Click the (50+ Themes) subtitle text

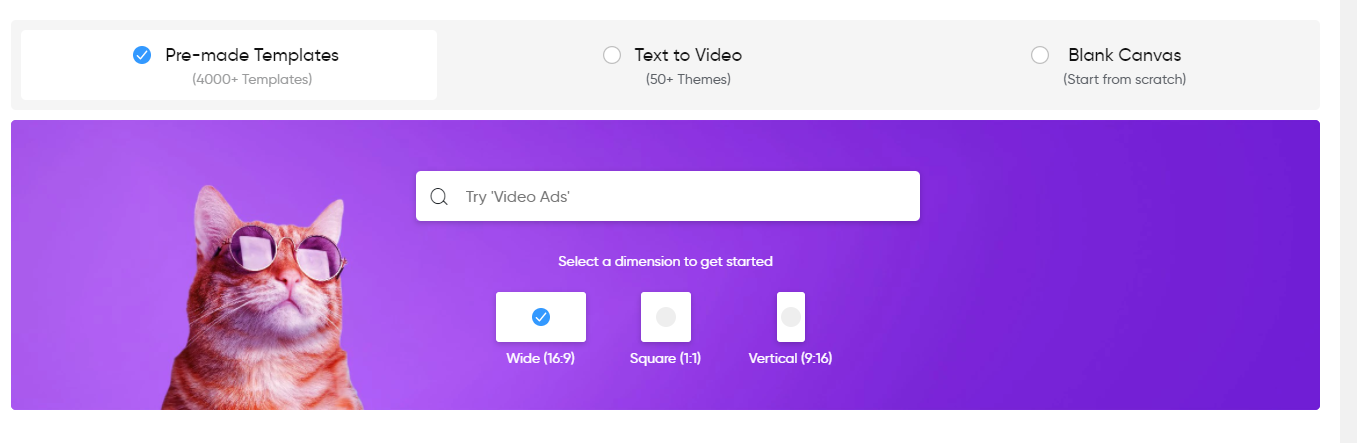(x=688, y=79)
